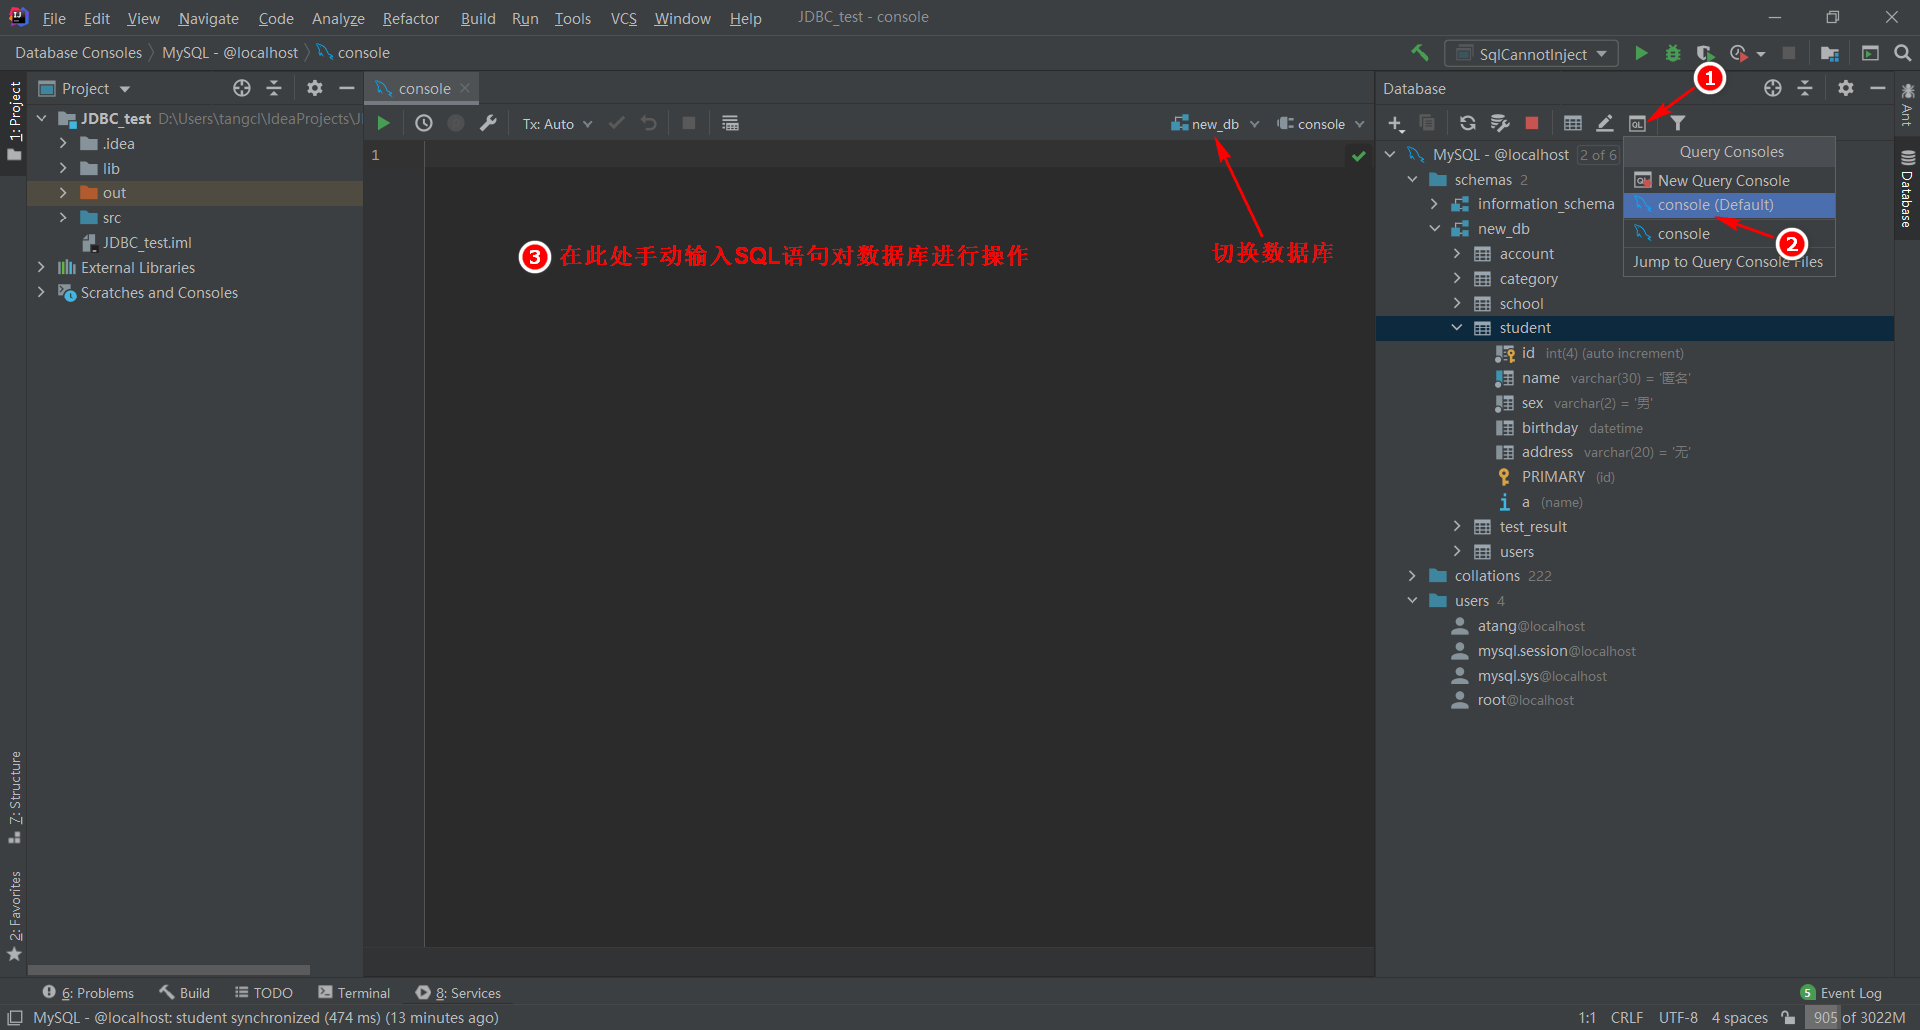Locate file with Project crosshair icon
This screenshot has height=1030, width=1920.
tap(242, 88)
